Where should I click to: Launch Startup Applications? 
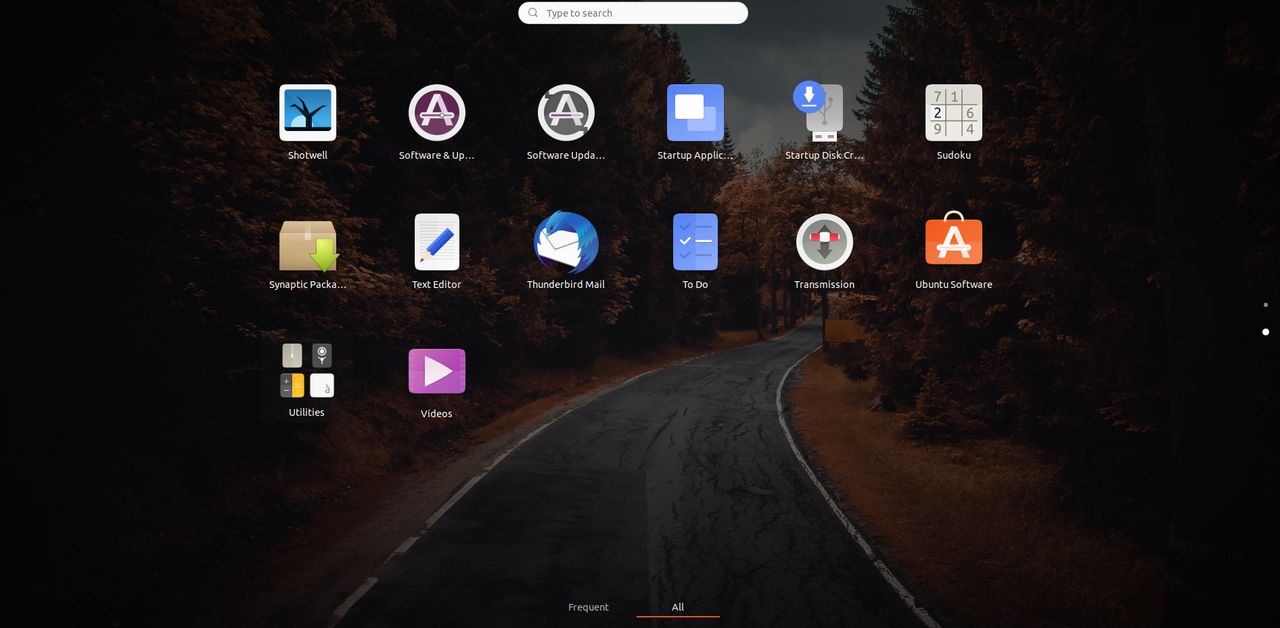tap(695, 113)
